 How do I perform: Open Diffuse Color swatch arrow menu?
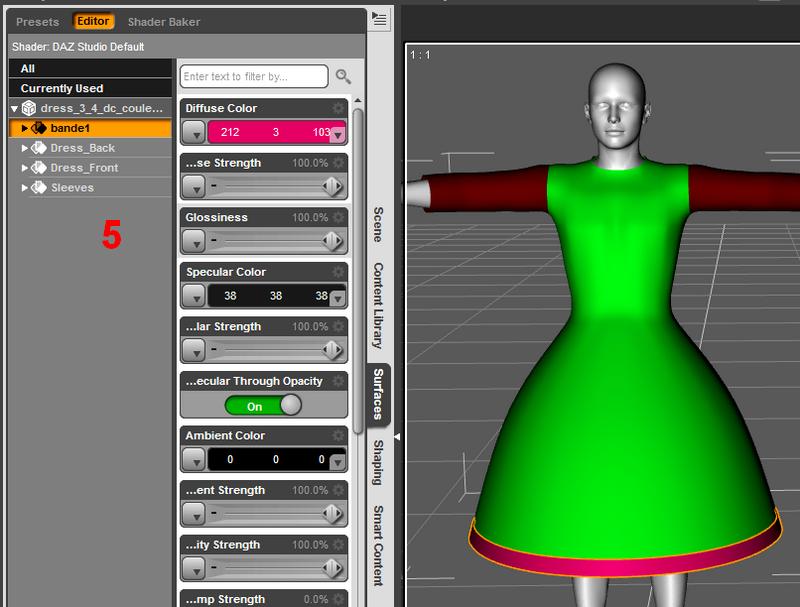click(x=338, y=136)
